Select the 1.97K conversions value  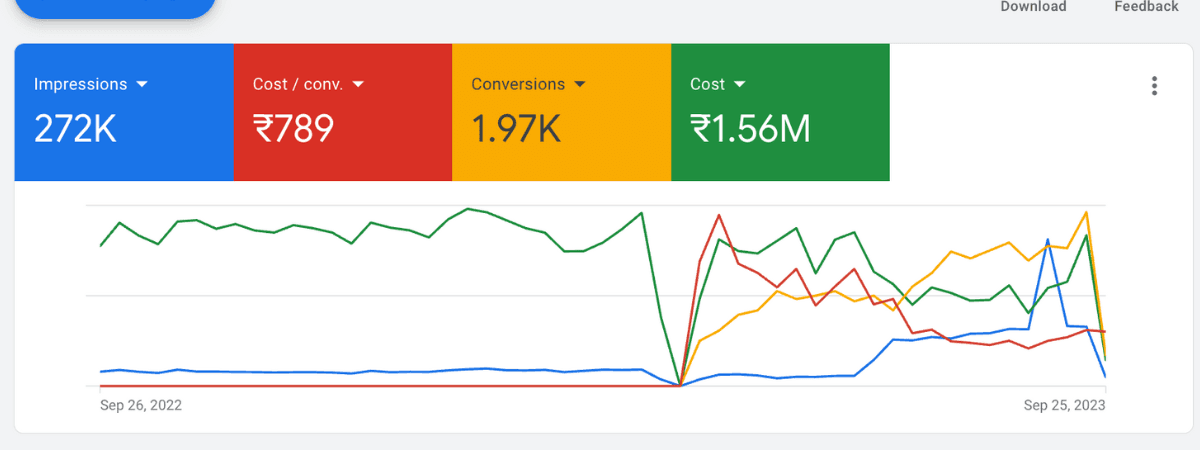515,129
